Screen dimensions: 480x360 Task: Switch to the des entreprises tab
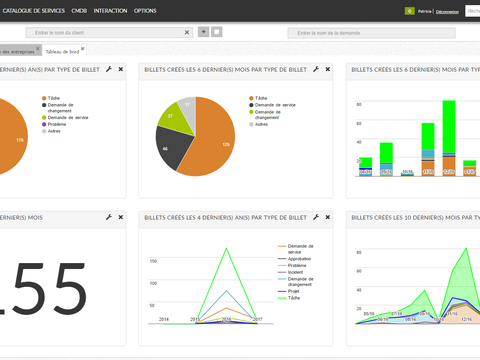pos(17,52)
